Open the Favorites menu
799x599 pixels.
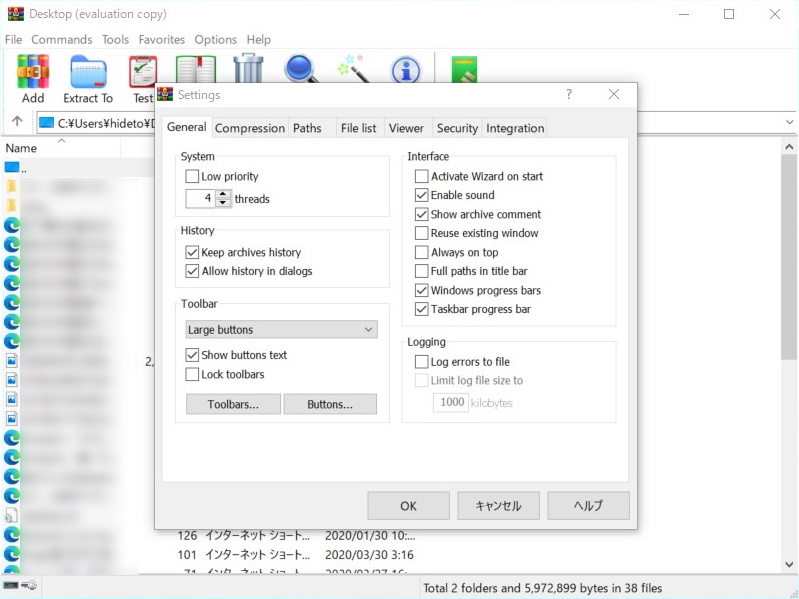[162, 39]
